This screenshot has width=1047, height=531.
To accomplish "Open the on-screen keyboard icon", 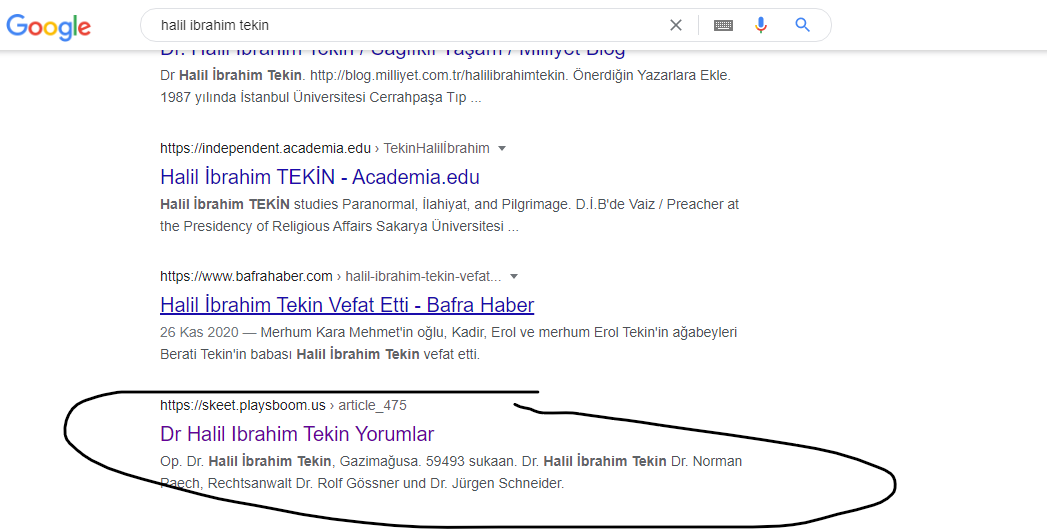I will [723, 25].
